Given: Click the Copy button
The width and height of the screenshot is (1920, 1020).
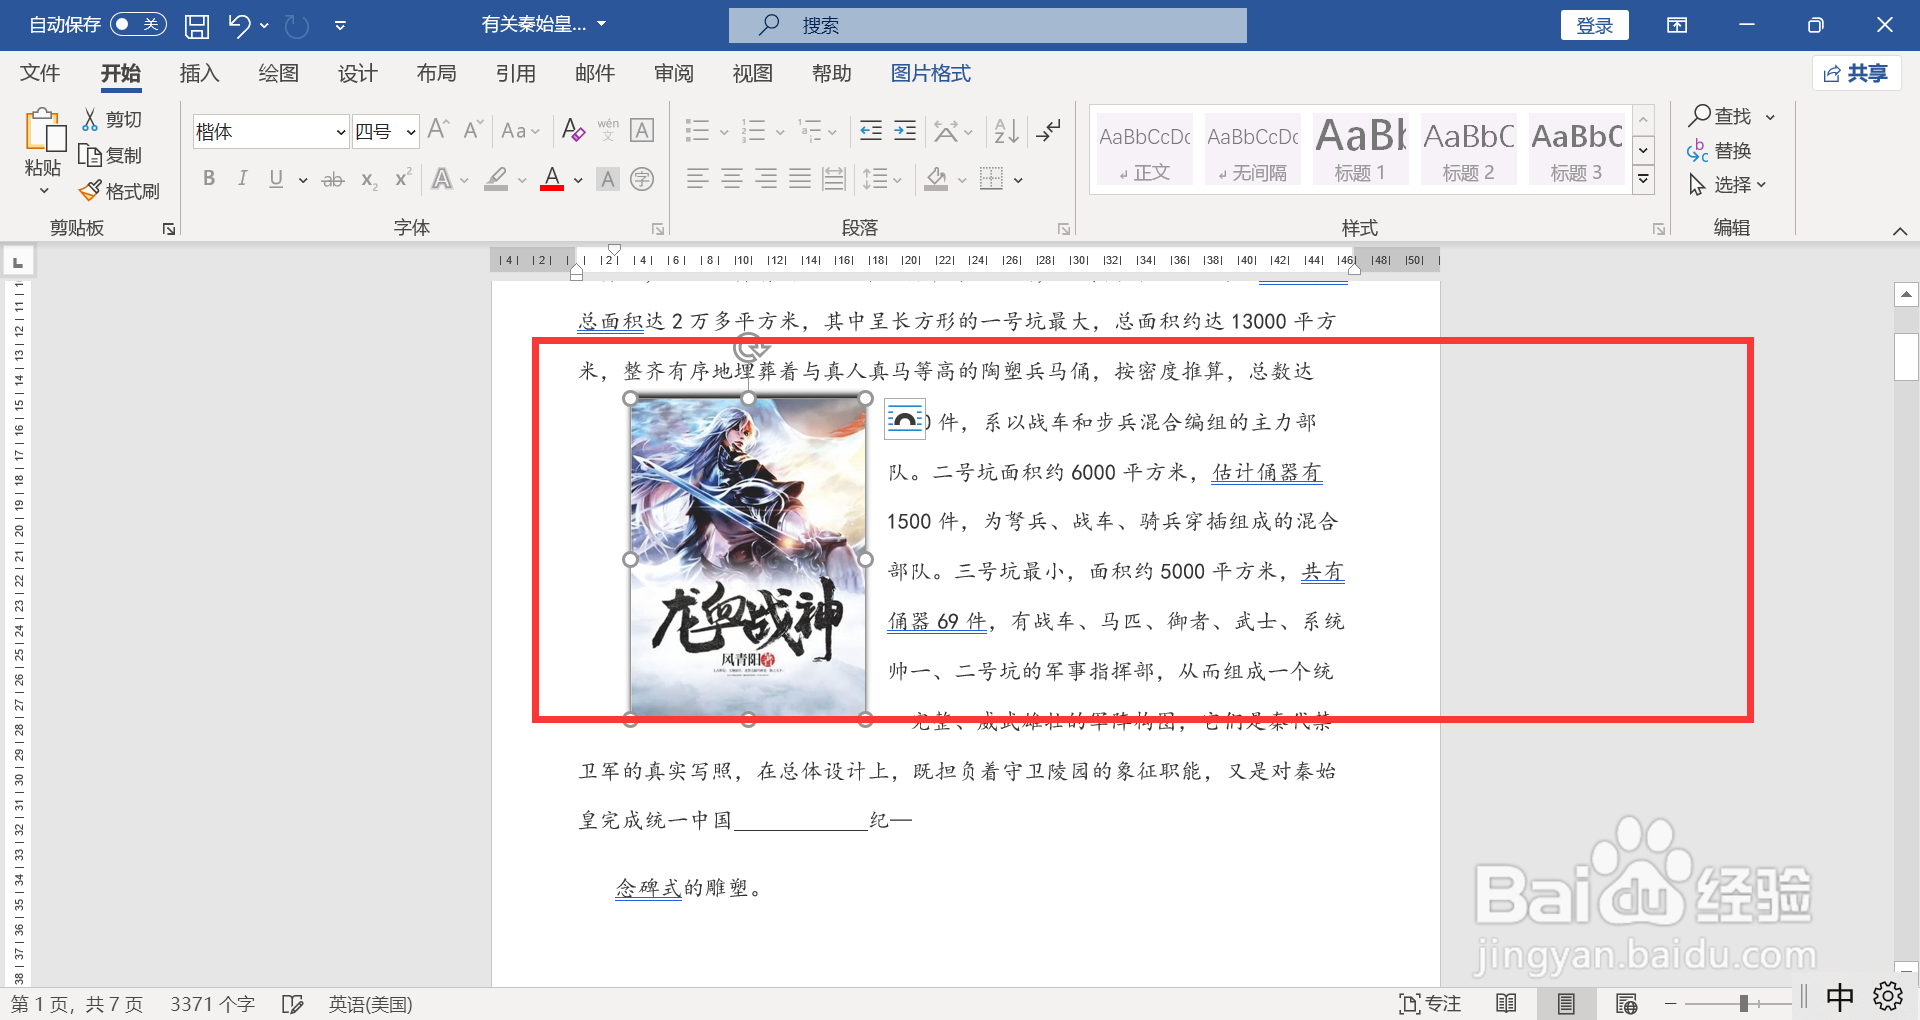Looking at the screenshot, I should click(111, 155).
